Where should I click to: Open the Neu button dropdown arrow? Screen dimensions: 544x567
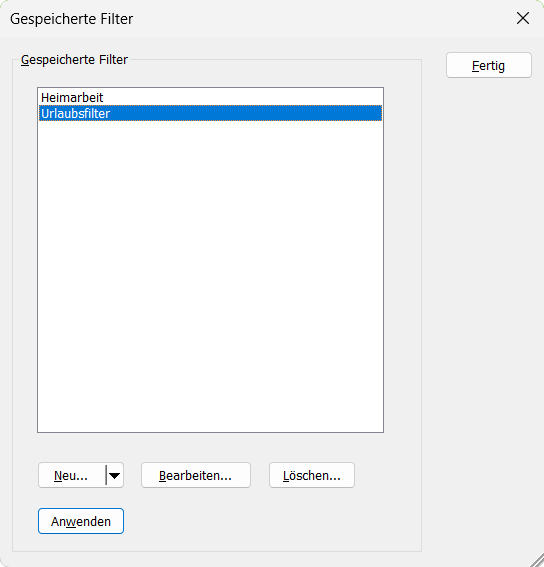pos(115,475)
